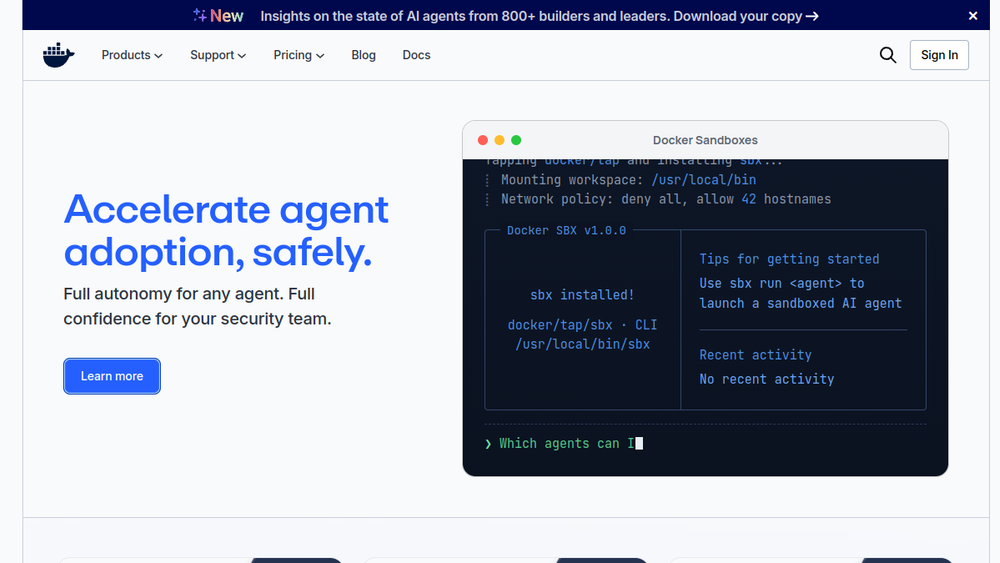Click the '/usr/local/bin/sbx' path text
Image resolution: width=1000 pixels, height=563 pixels.
tap(582, 344)
